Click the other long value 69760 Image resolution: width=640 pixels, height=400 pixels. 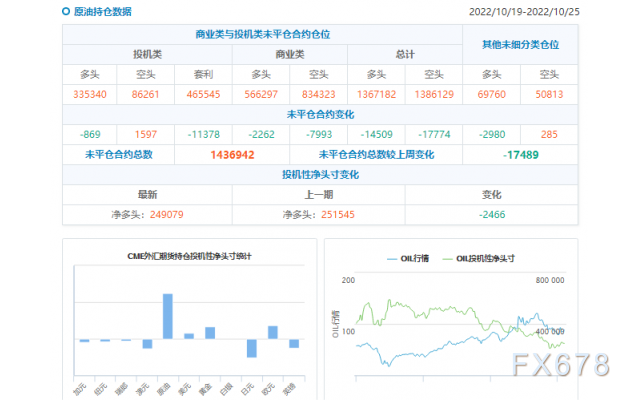click(x=491, y=94)
